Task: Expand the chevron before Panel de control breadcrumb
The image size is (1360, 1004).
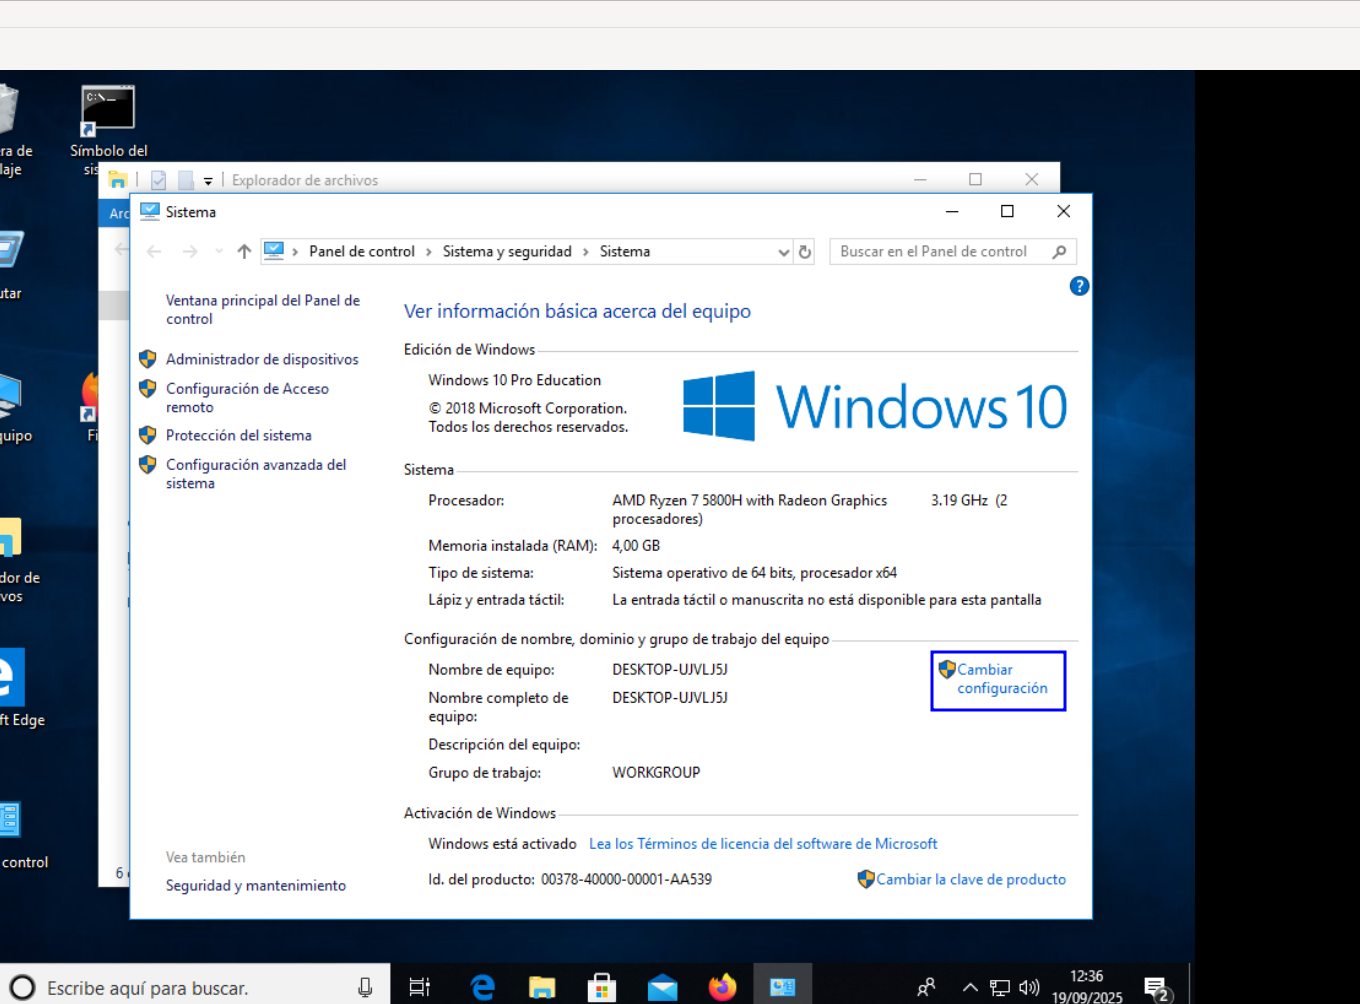Action: (x=296, y=252)
